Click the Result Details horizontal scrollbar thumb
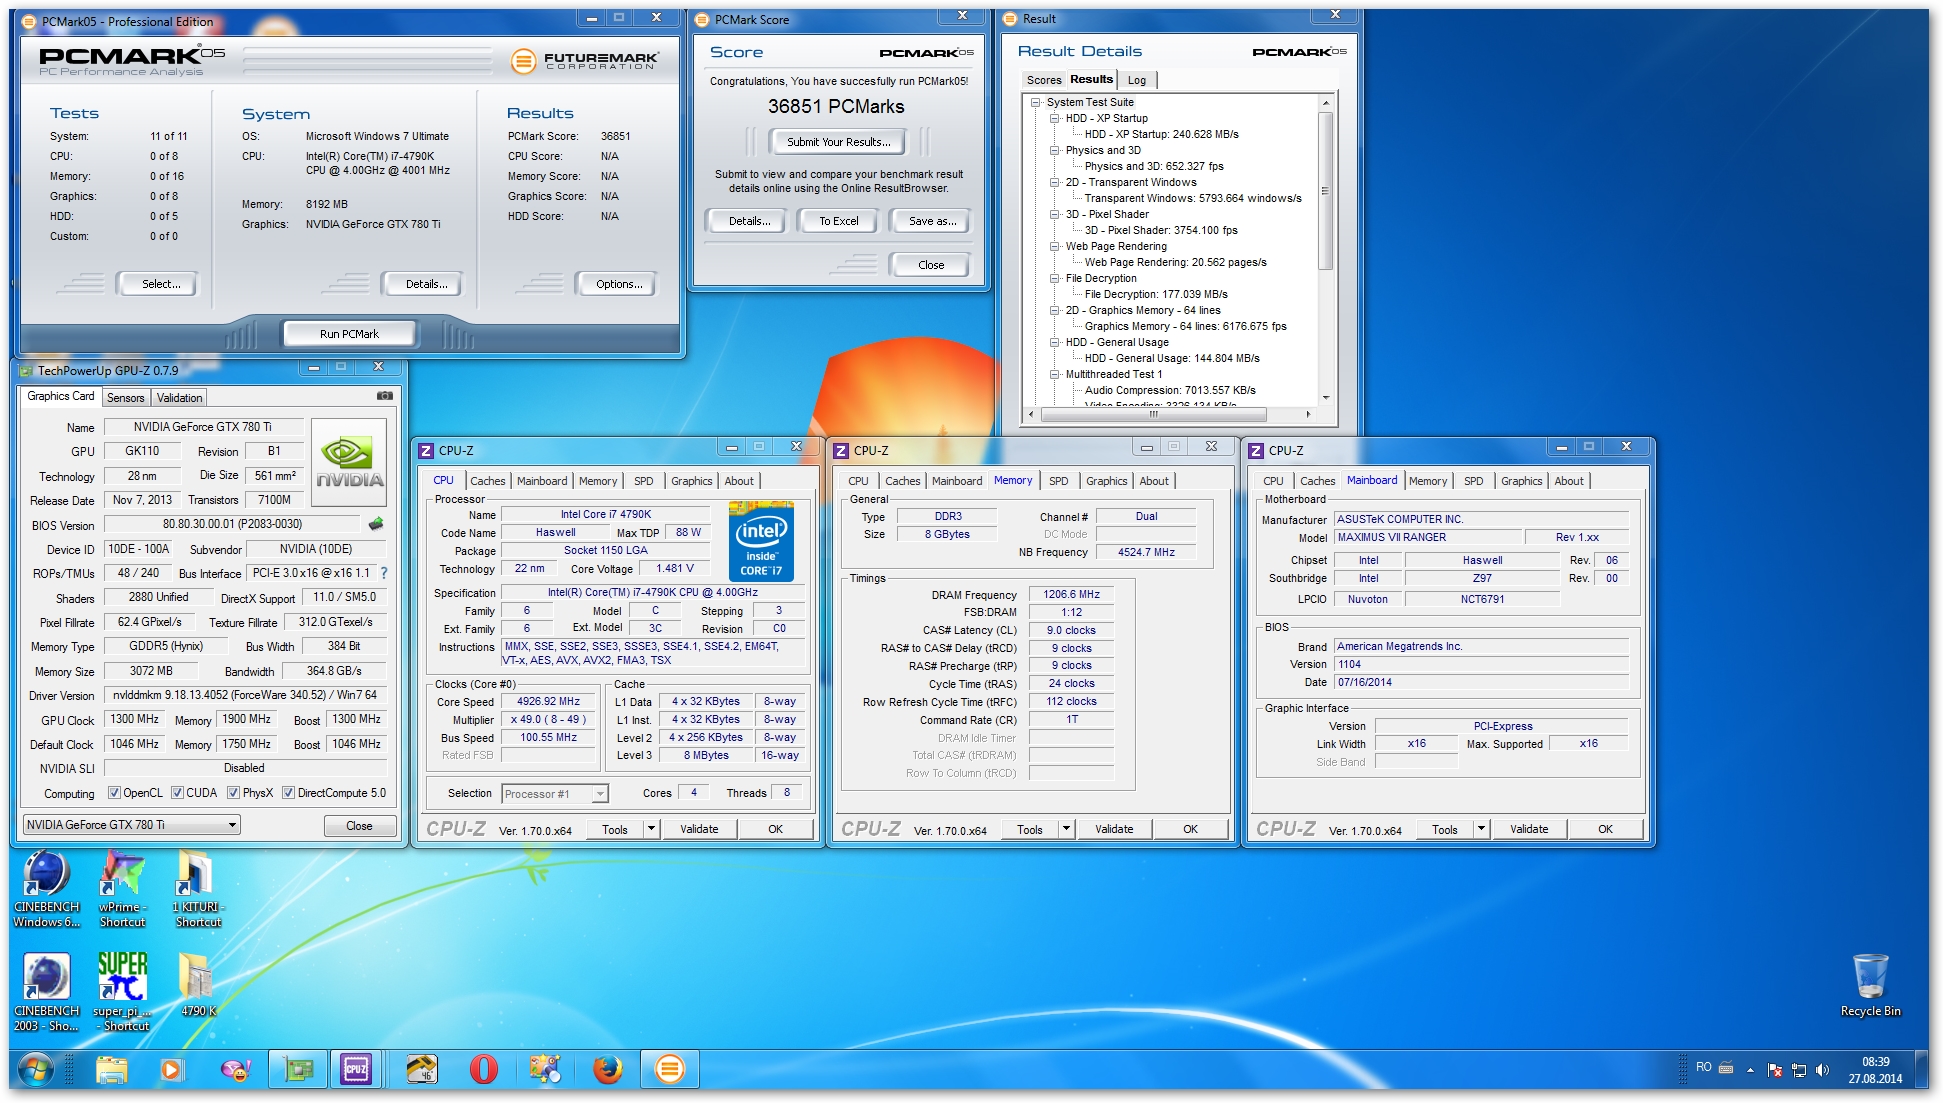This screenshot has width=1943, height=1103. tap(1153, 413)
